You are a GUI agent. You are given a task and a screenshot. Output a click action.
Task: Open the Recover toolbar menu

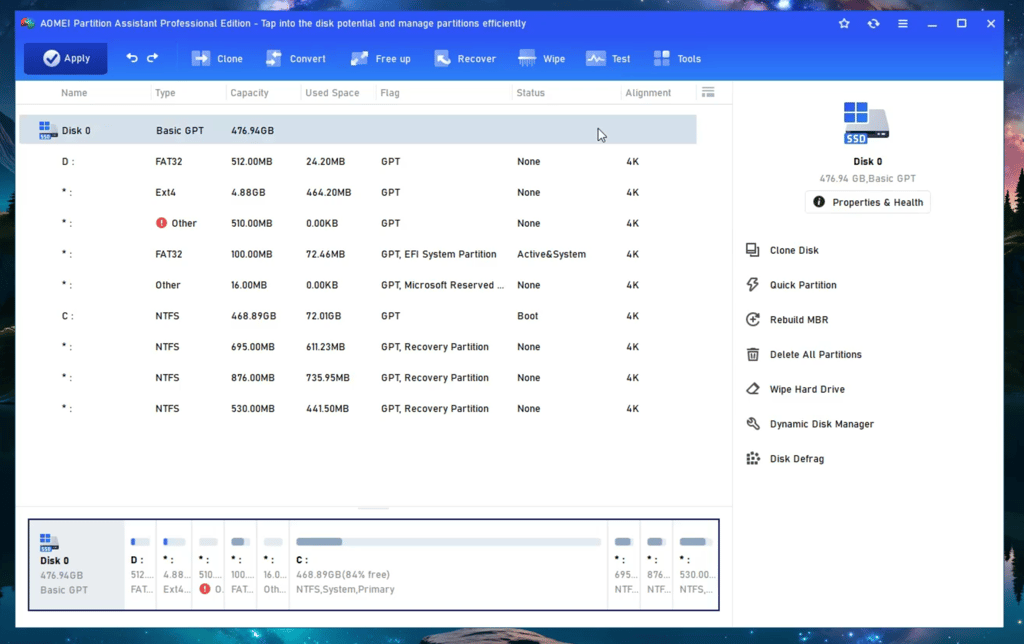point(465,59)
